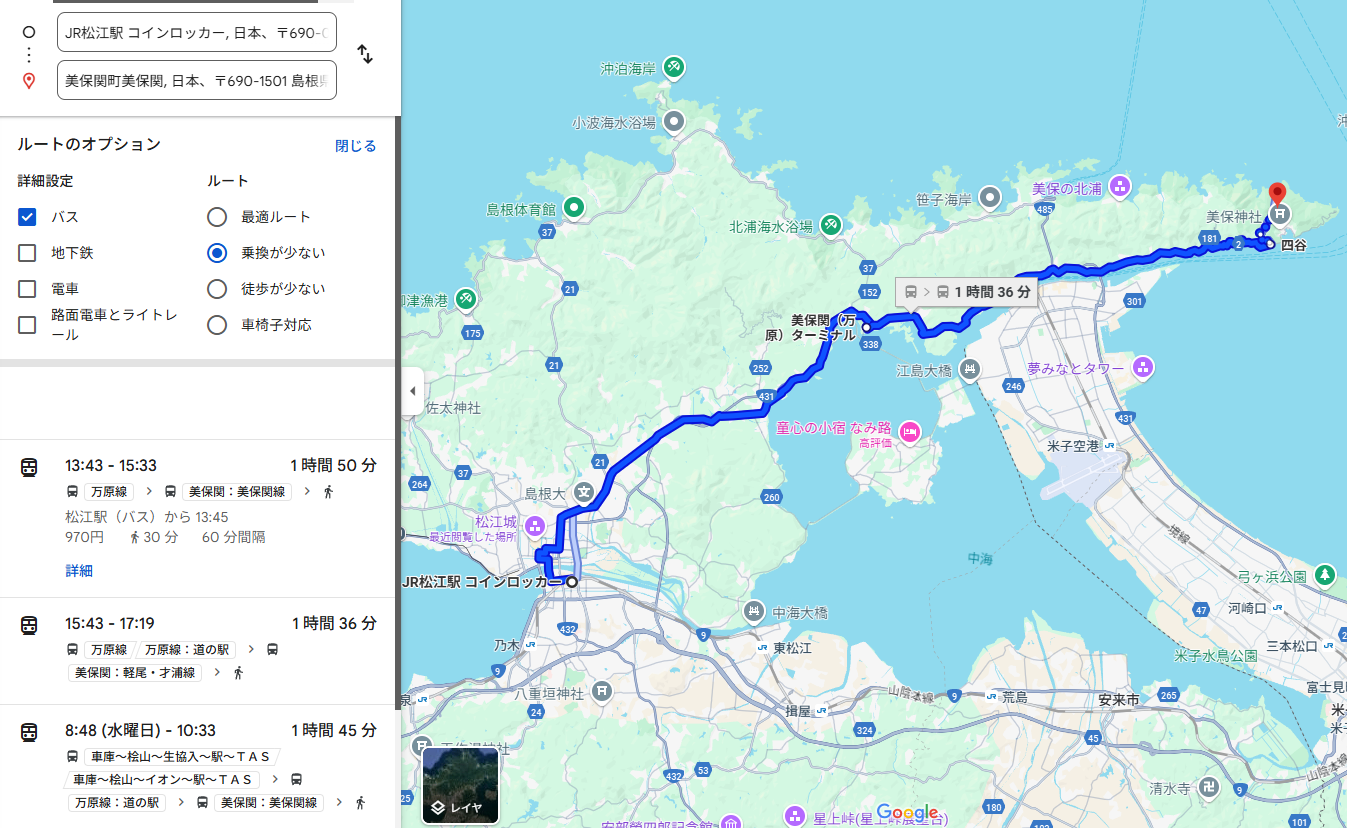
Task: Click the 車庫〜桧山〜生協入〜駅〜ＴＡＳ line badge
Action: pos(182,757)
